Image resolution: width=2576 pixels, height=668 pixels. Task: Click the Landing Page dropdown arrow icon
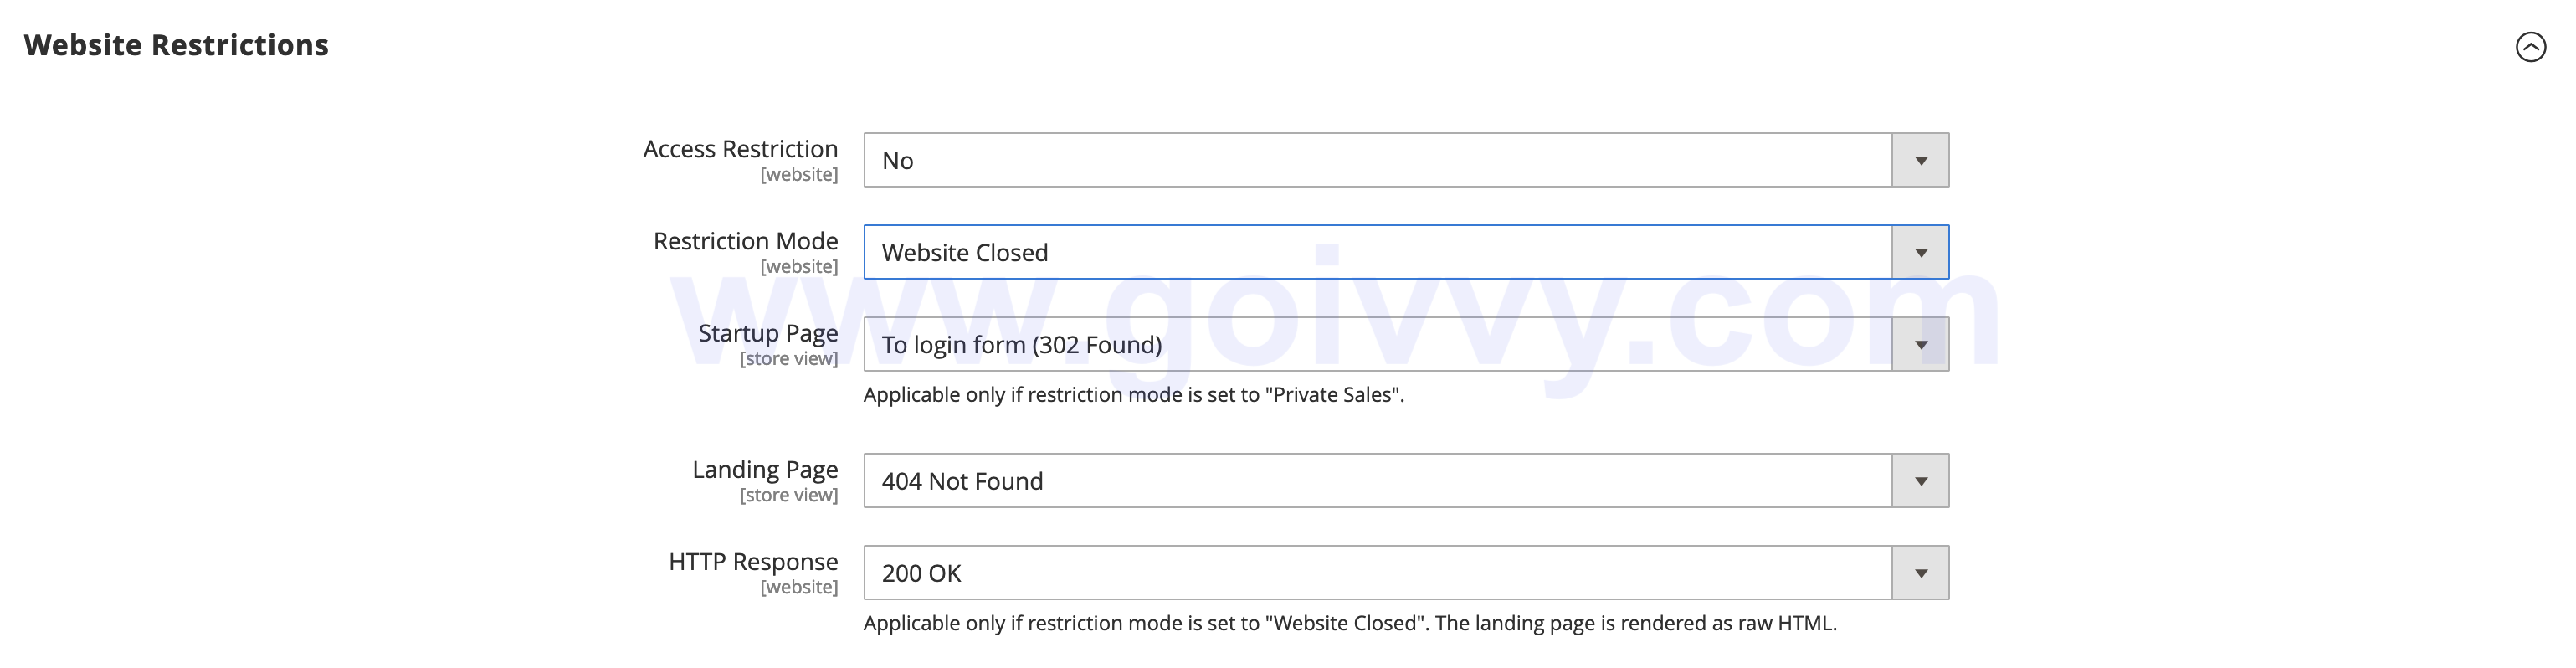1919,480
